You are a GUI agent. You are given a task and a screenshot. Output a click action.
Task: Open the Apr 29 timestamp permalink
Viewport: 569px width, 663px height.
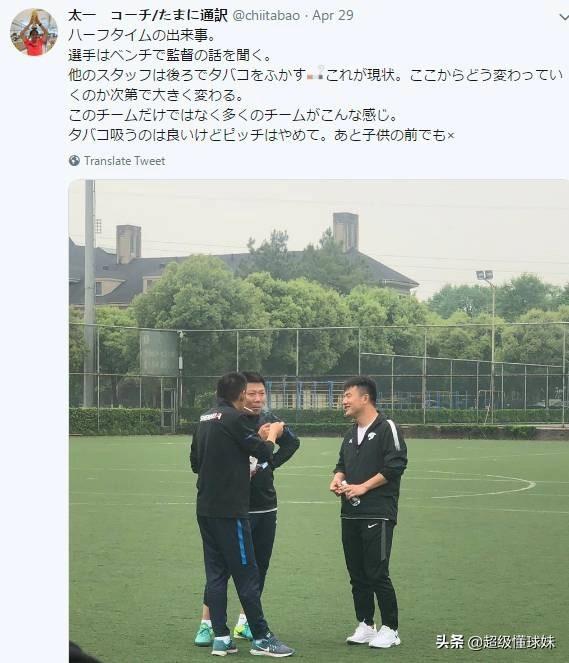click(x=333, y=16)
